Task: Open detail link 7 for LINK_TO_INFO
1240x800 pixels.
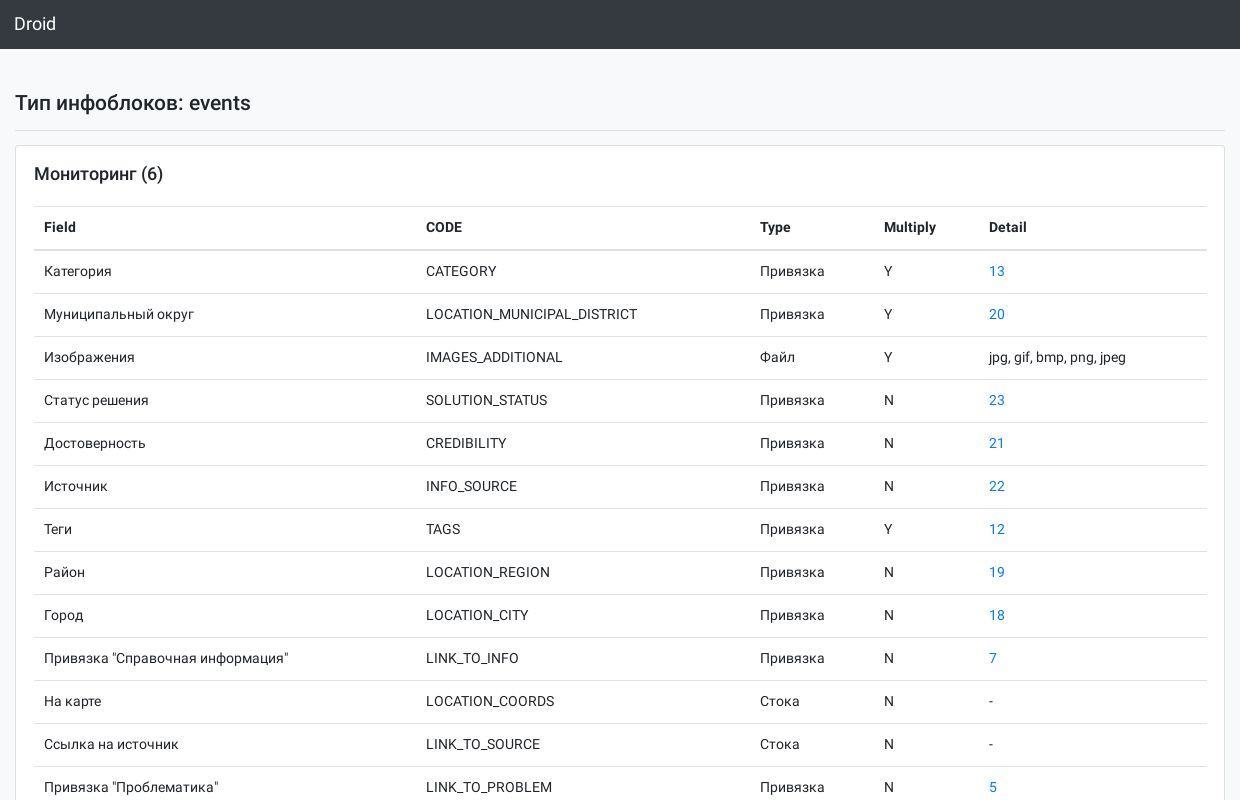Action: click(993, 658)
